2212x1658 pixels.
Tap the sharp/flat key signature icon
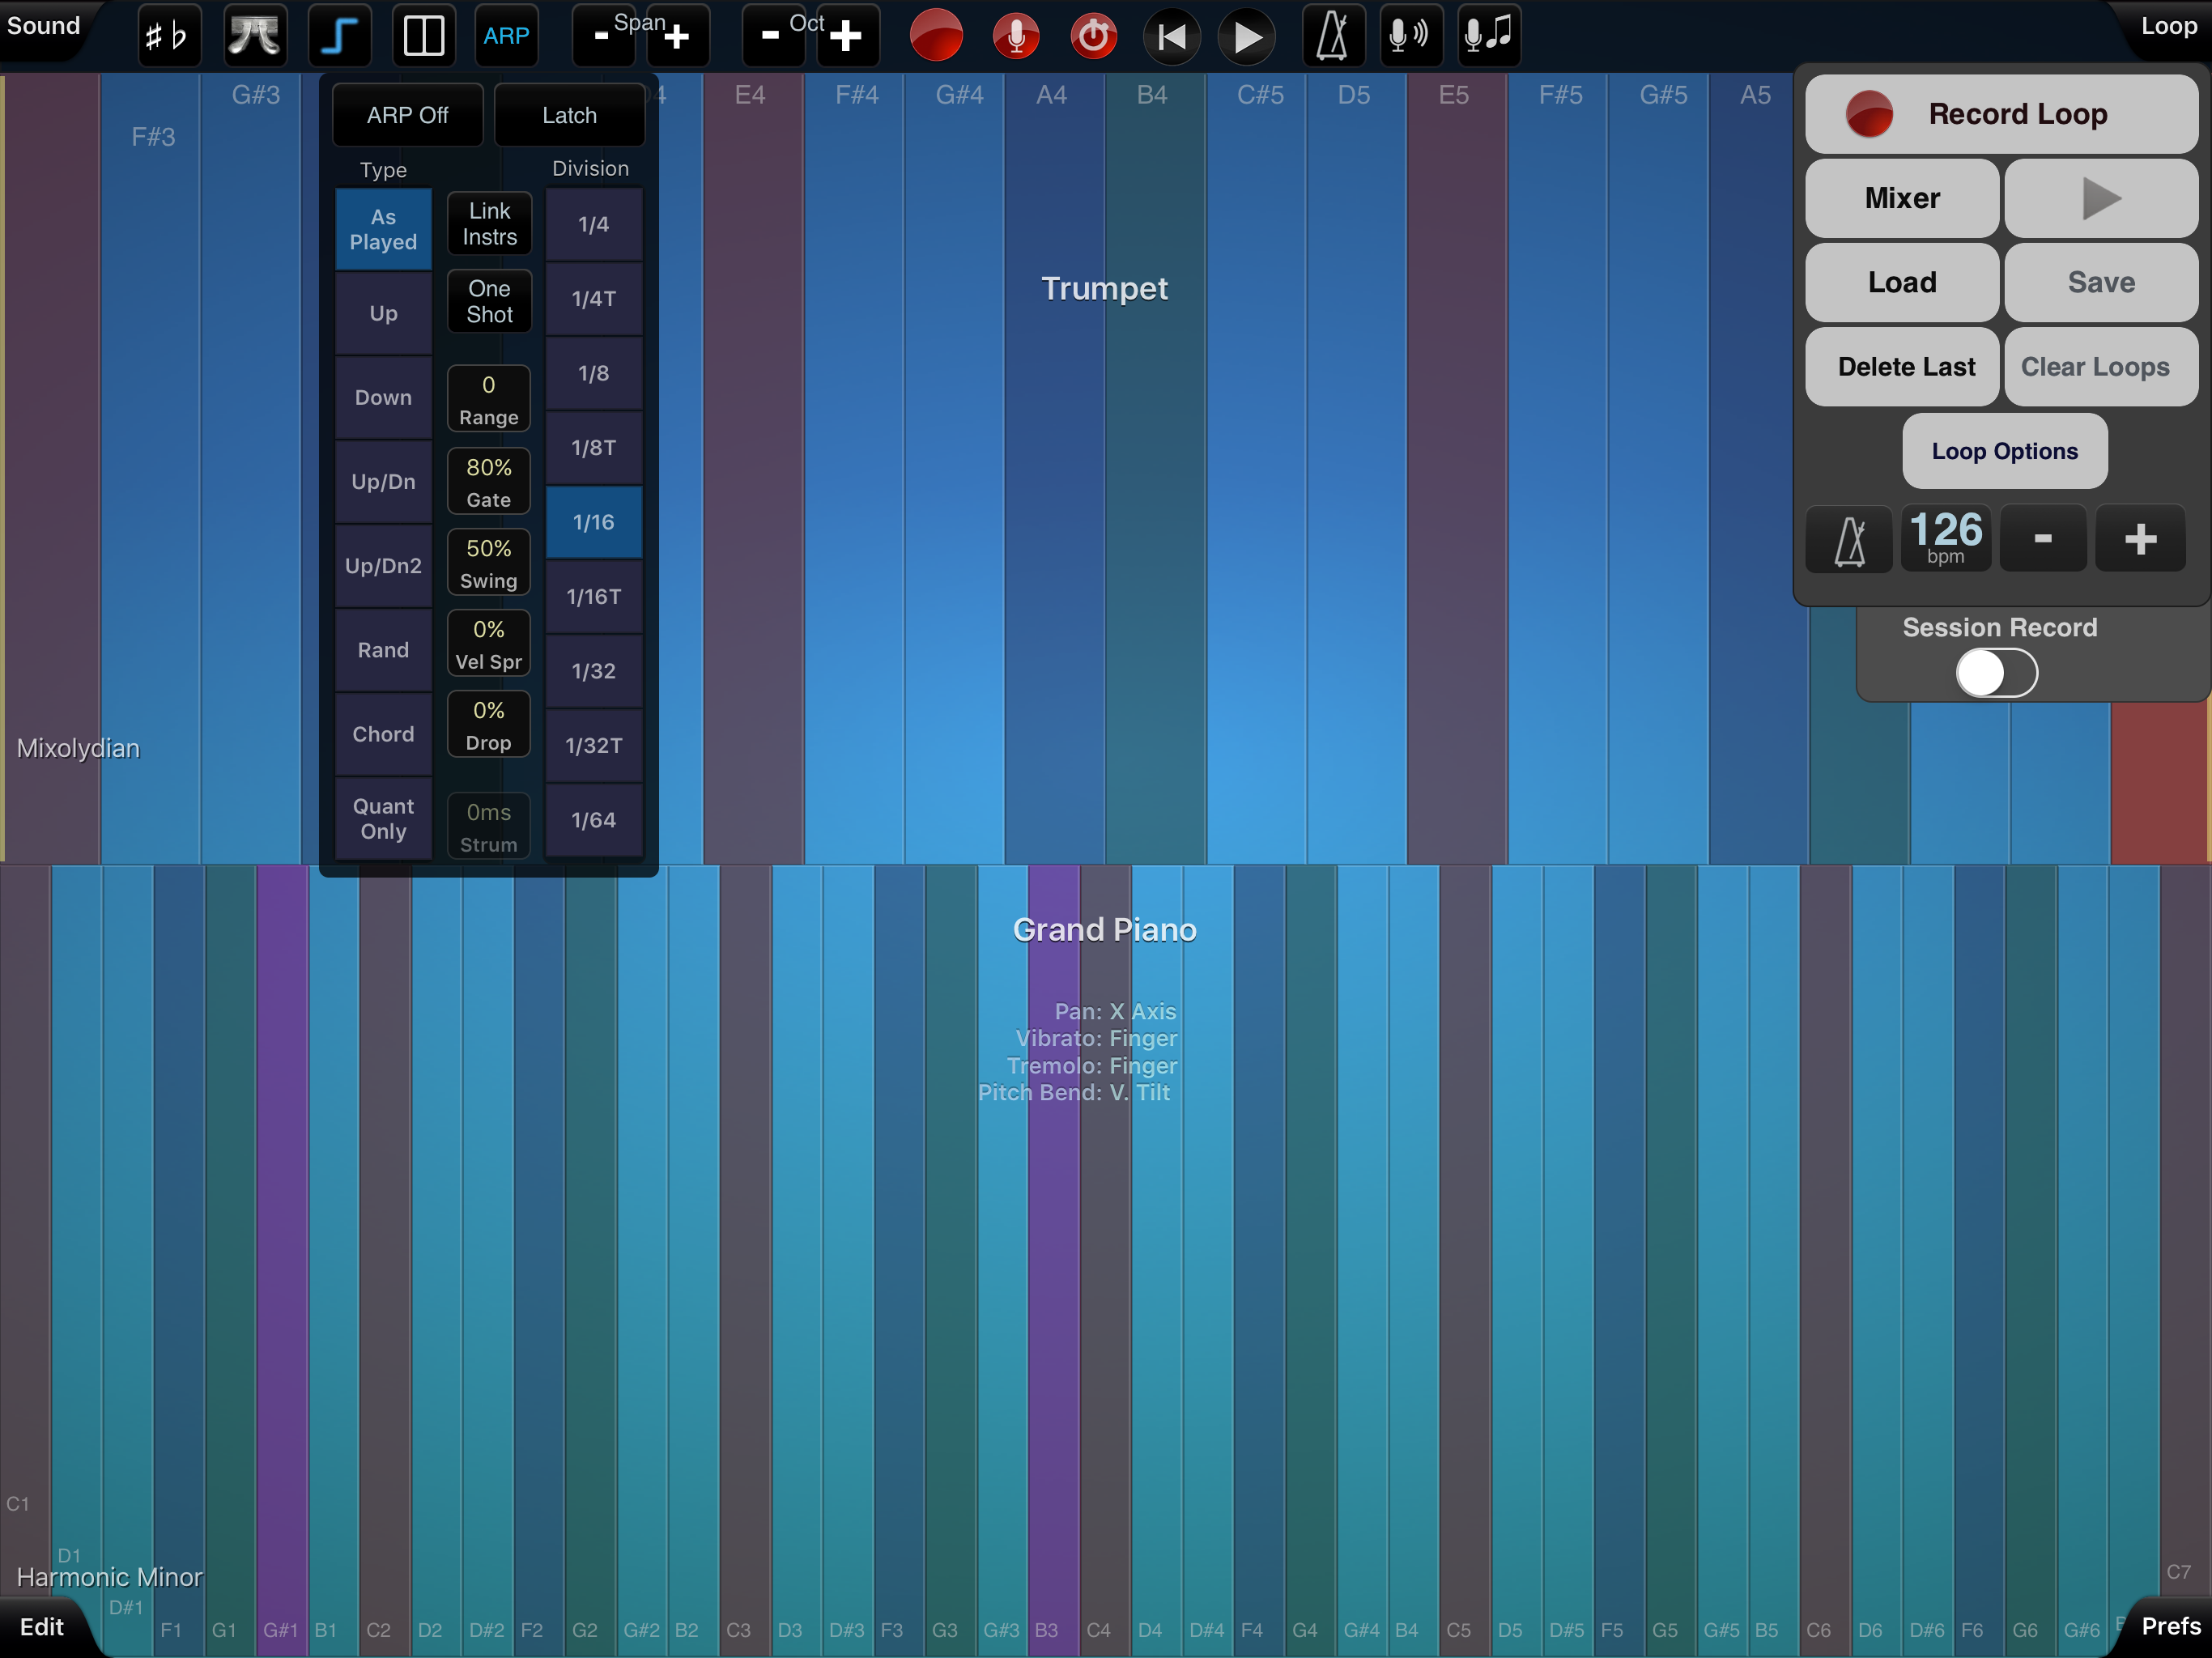click(167, 36)
